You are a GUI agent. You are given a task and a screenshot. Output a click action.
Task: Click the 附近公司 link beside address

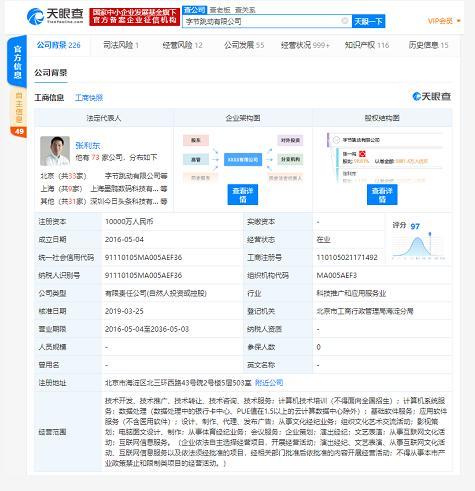click(269, 383)
